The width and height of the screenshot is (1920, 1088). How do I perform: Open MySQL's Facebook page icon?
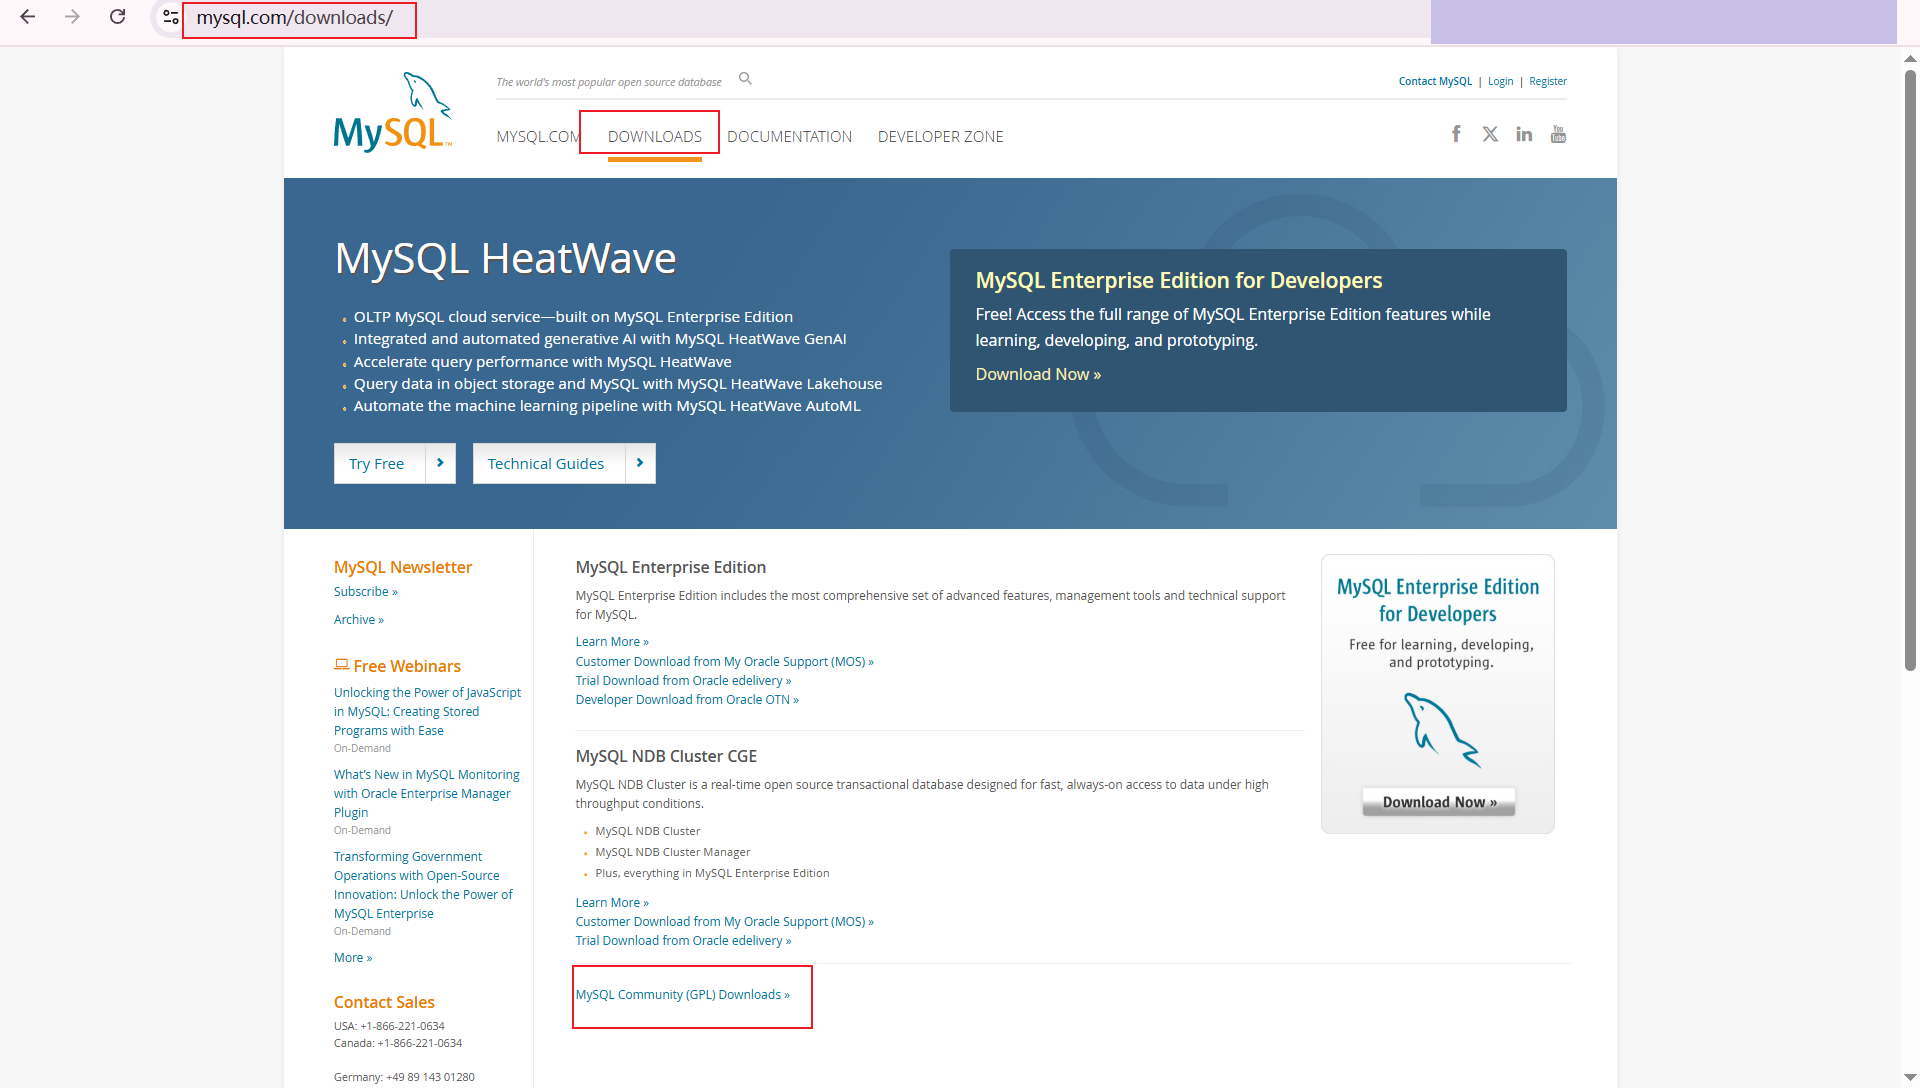[x=1456, y=134]
